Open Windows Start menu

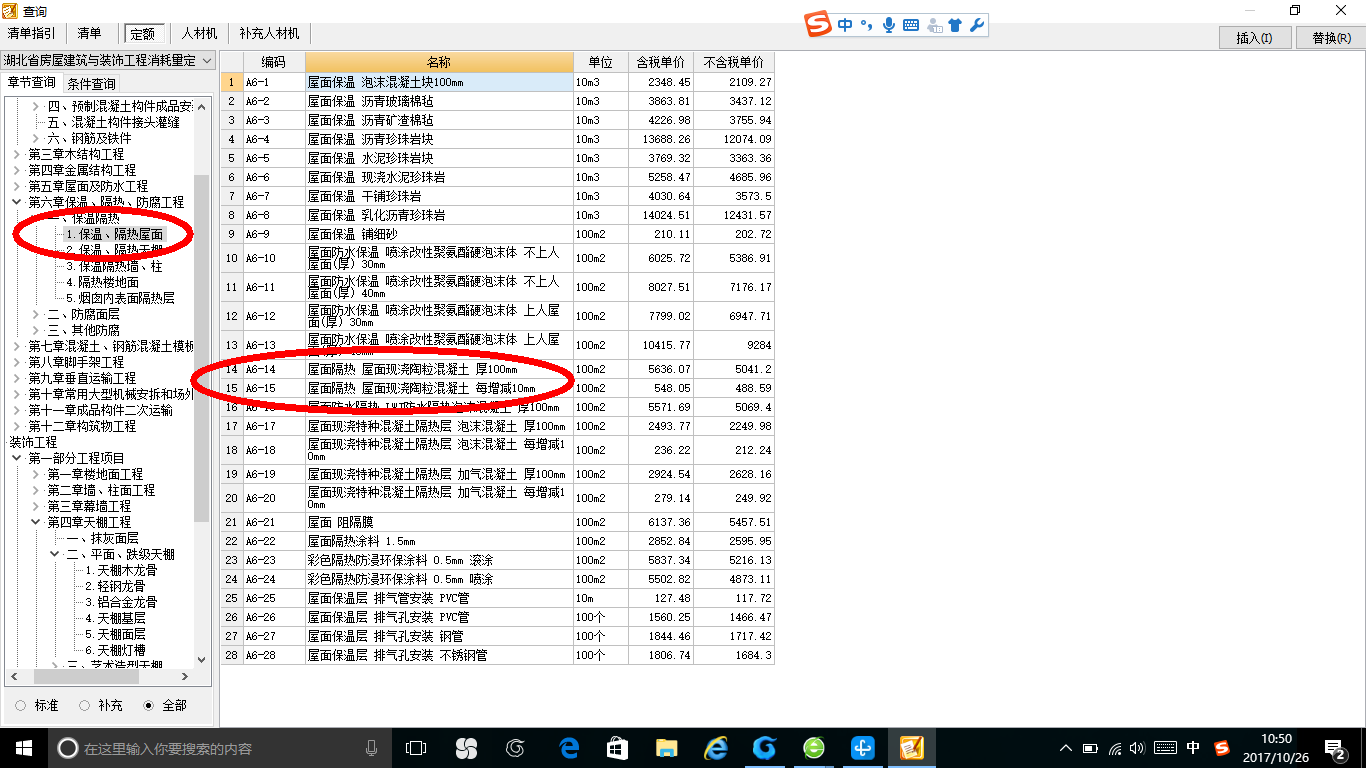(22, 748)
